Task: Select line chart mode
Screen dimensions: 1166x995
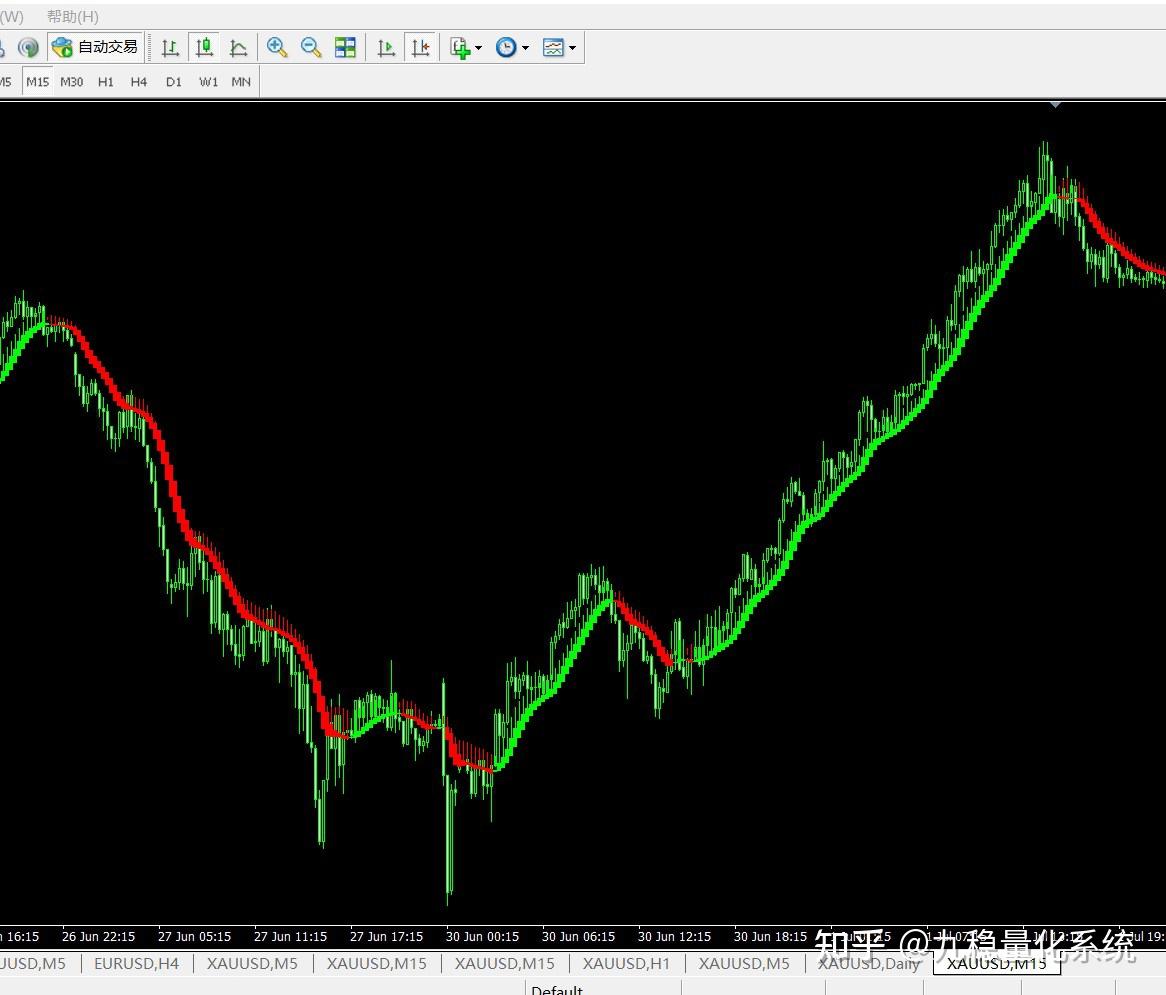Action: tap(239, 47)
